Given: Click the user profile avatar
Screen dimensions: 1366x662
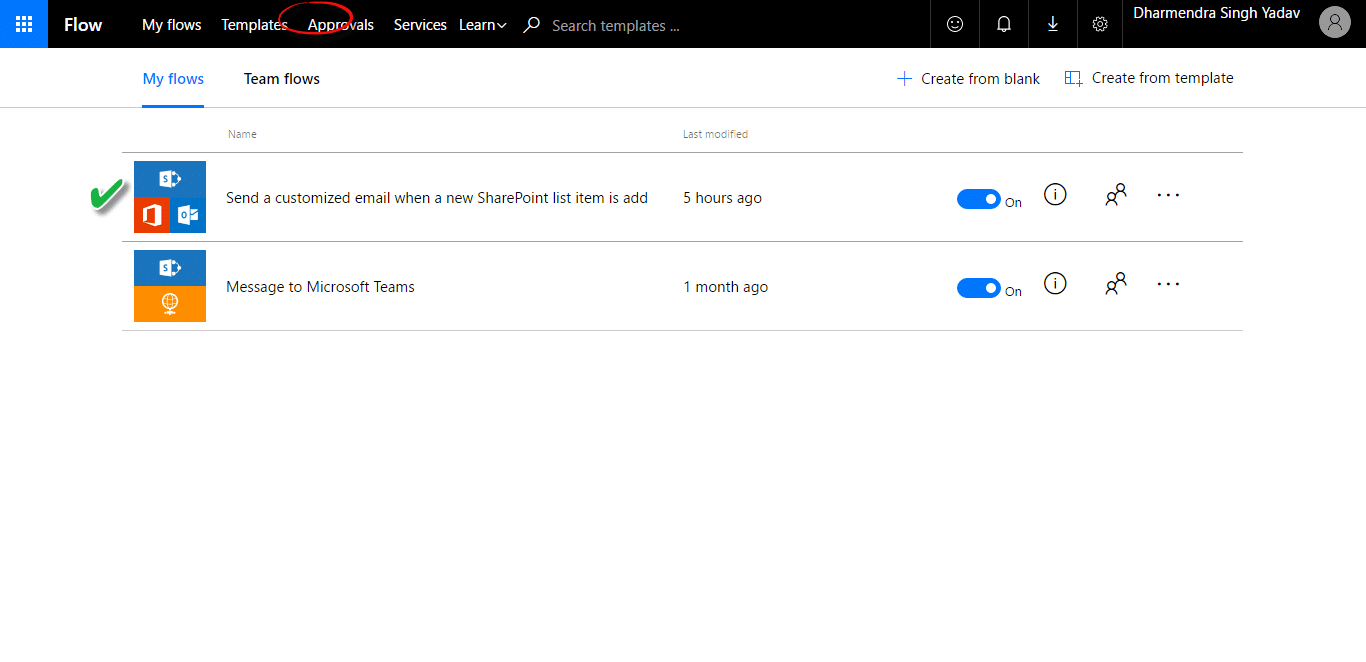Looking at the screenshot, I should click(x=1334, y=22).
